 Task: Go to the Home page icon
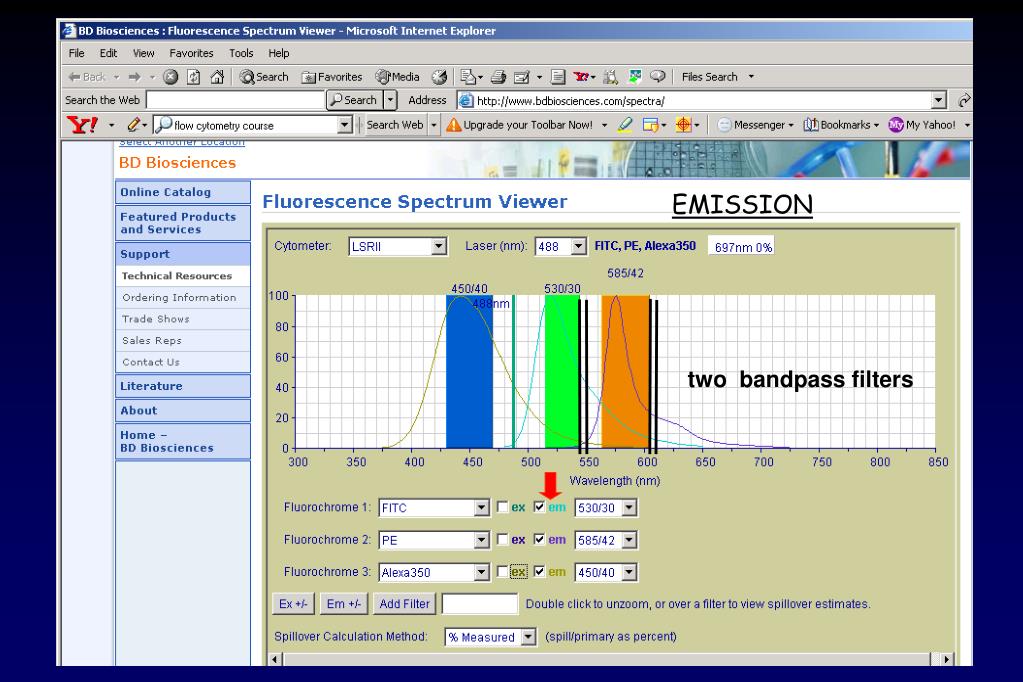tap(217, 77)
